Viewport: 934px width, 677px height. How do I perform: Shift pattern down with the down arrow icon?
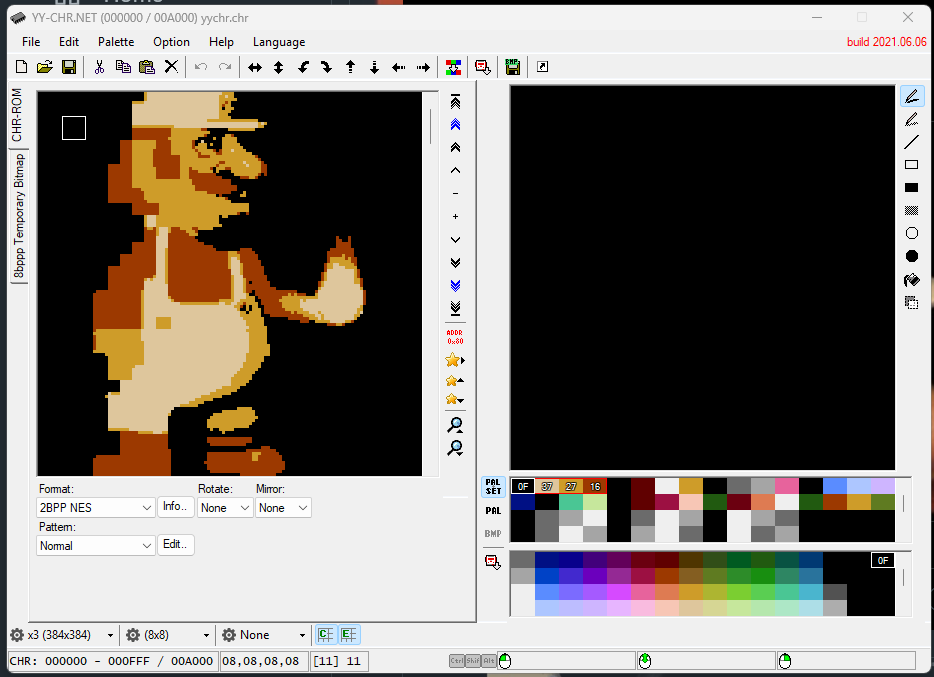point(375,67)
